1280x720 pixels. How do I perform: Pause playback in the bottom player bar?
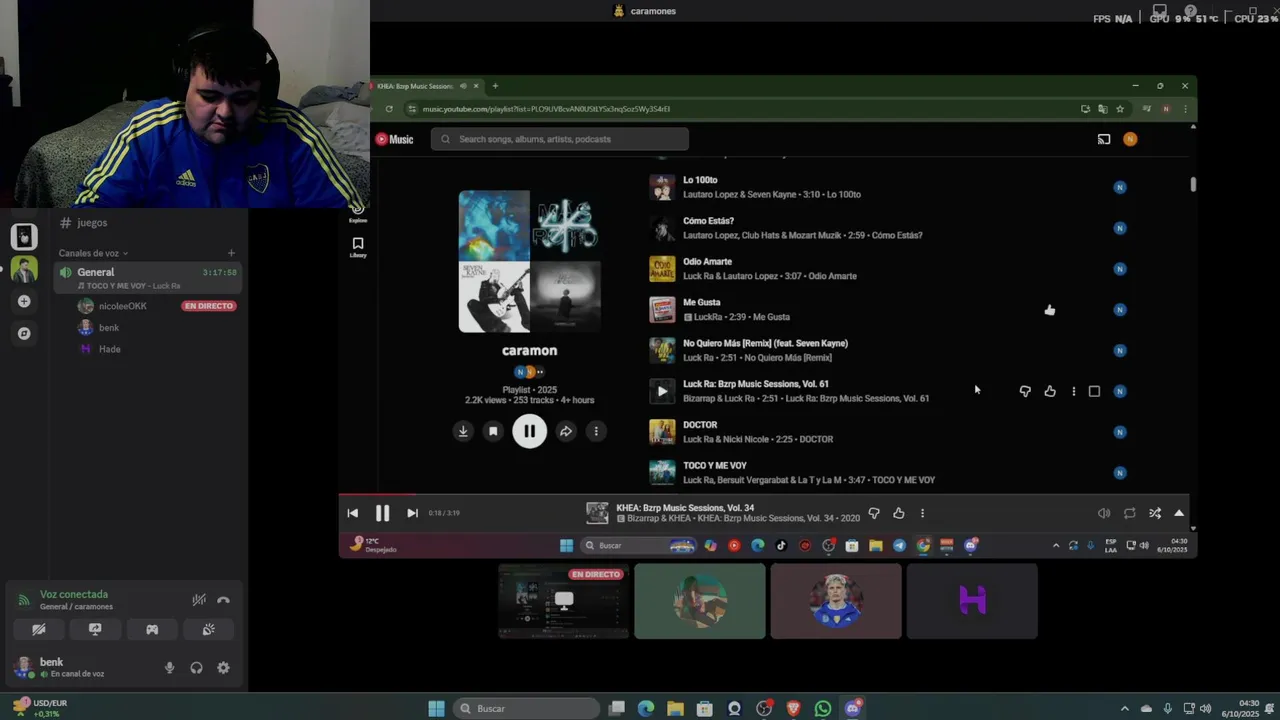click(382, 513)
